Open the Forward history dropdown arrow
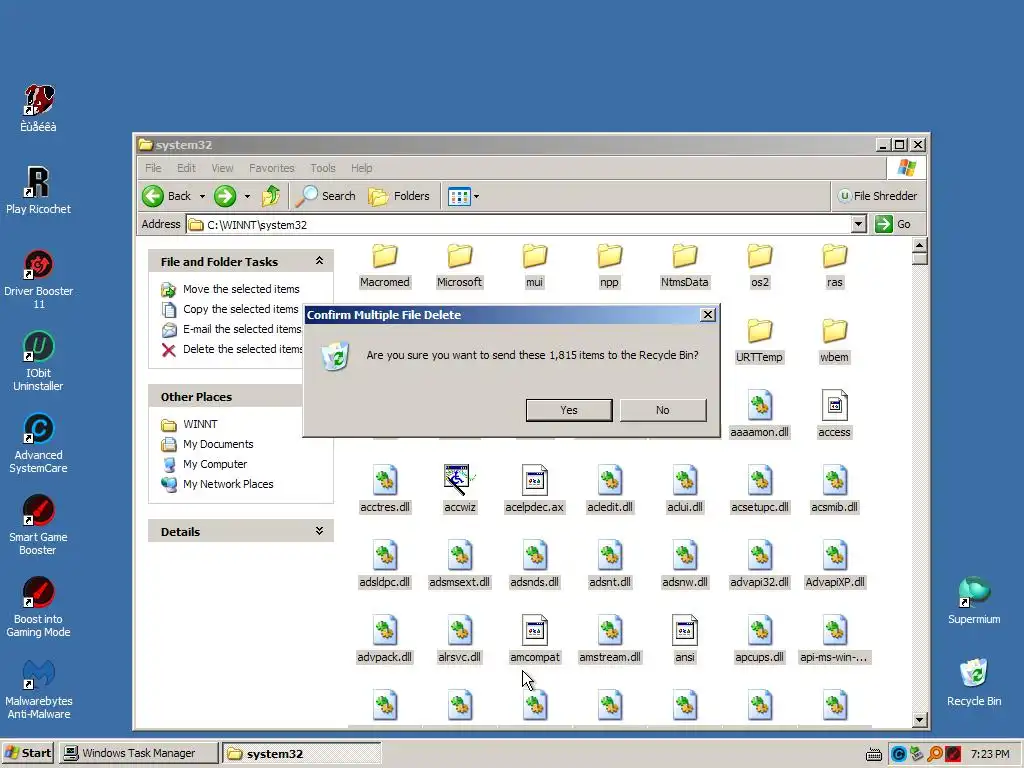 point(247,196)
